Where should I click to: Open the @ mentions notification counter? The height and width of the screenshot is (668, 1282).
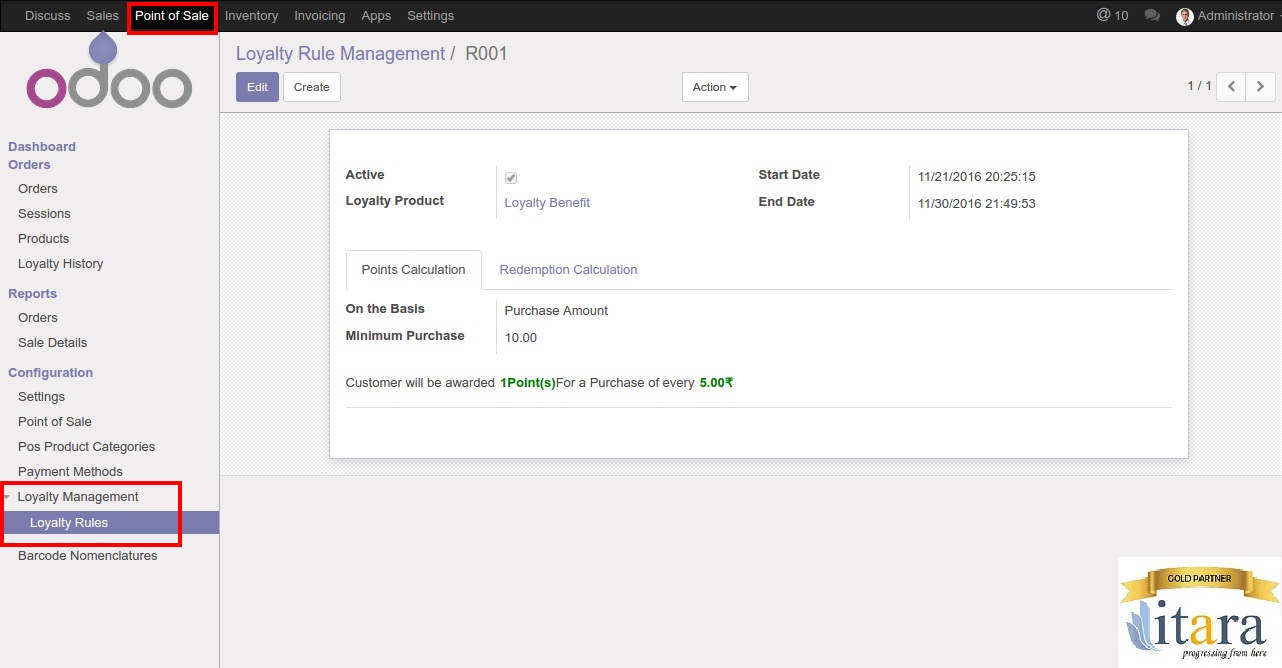[x=1112, y=15]
